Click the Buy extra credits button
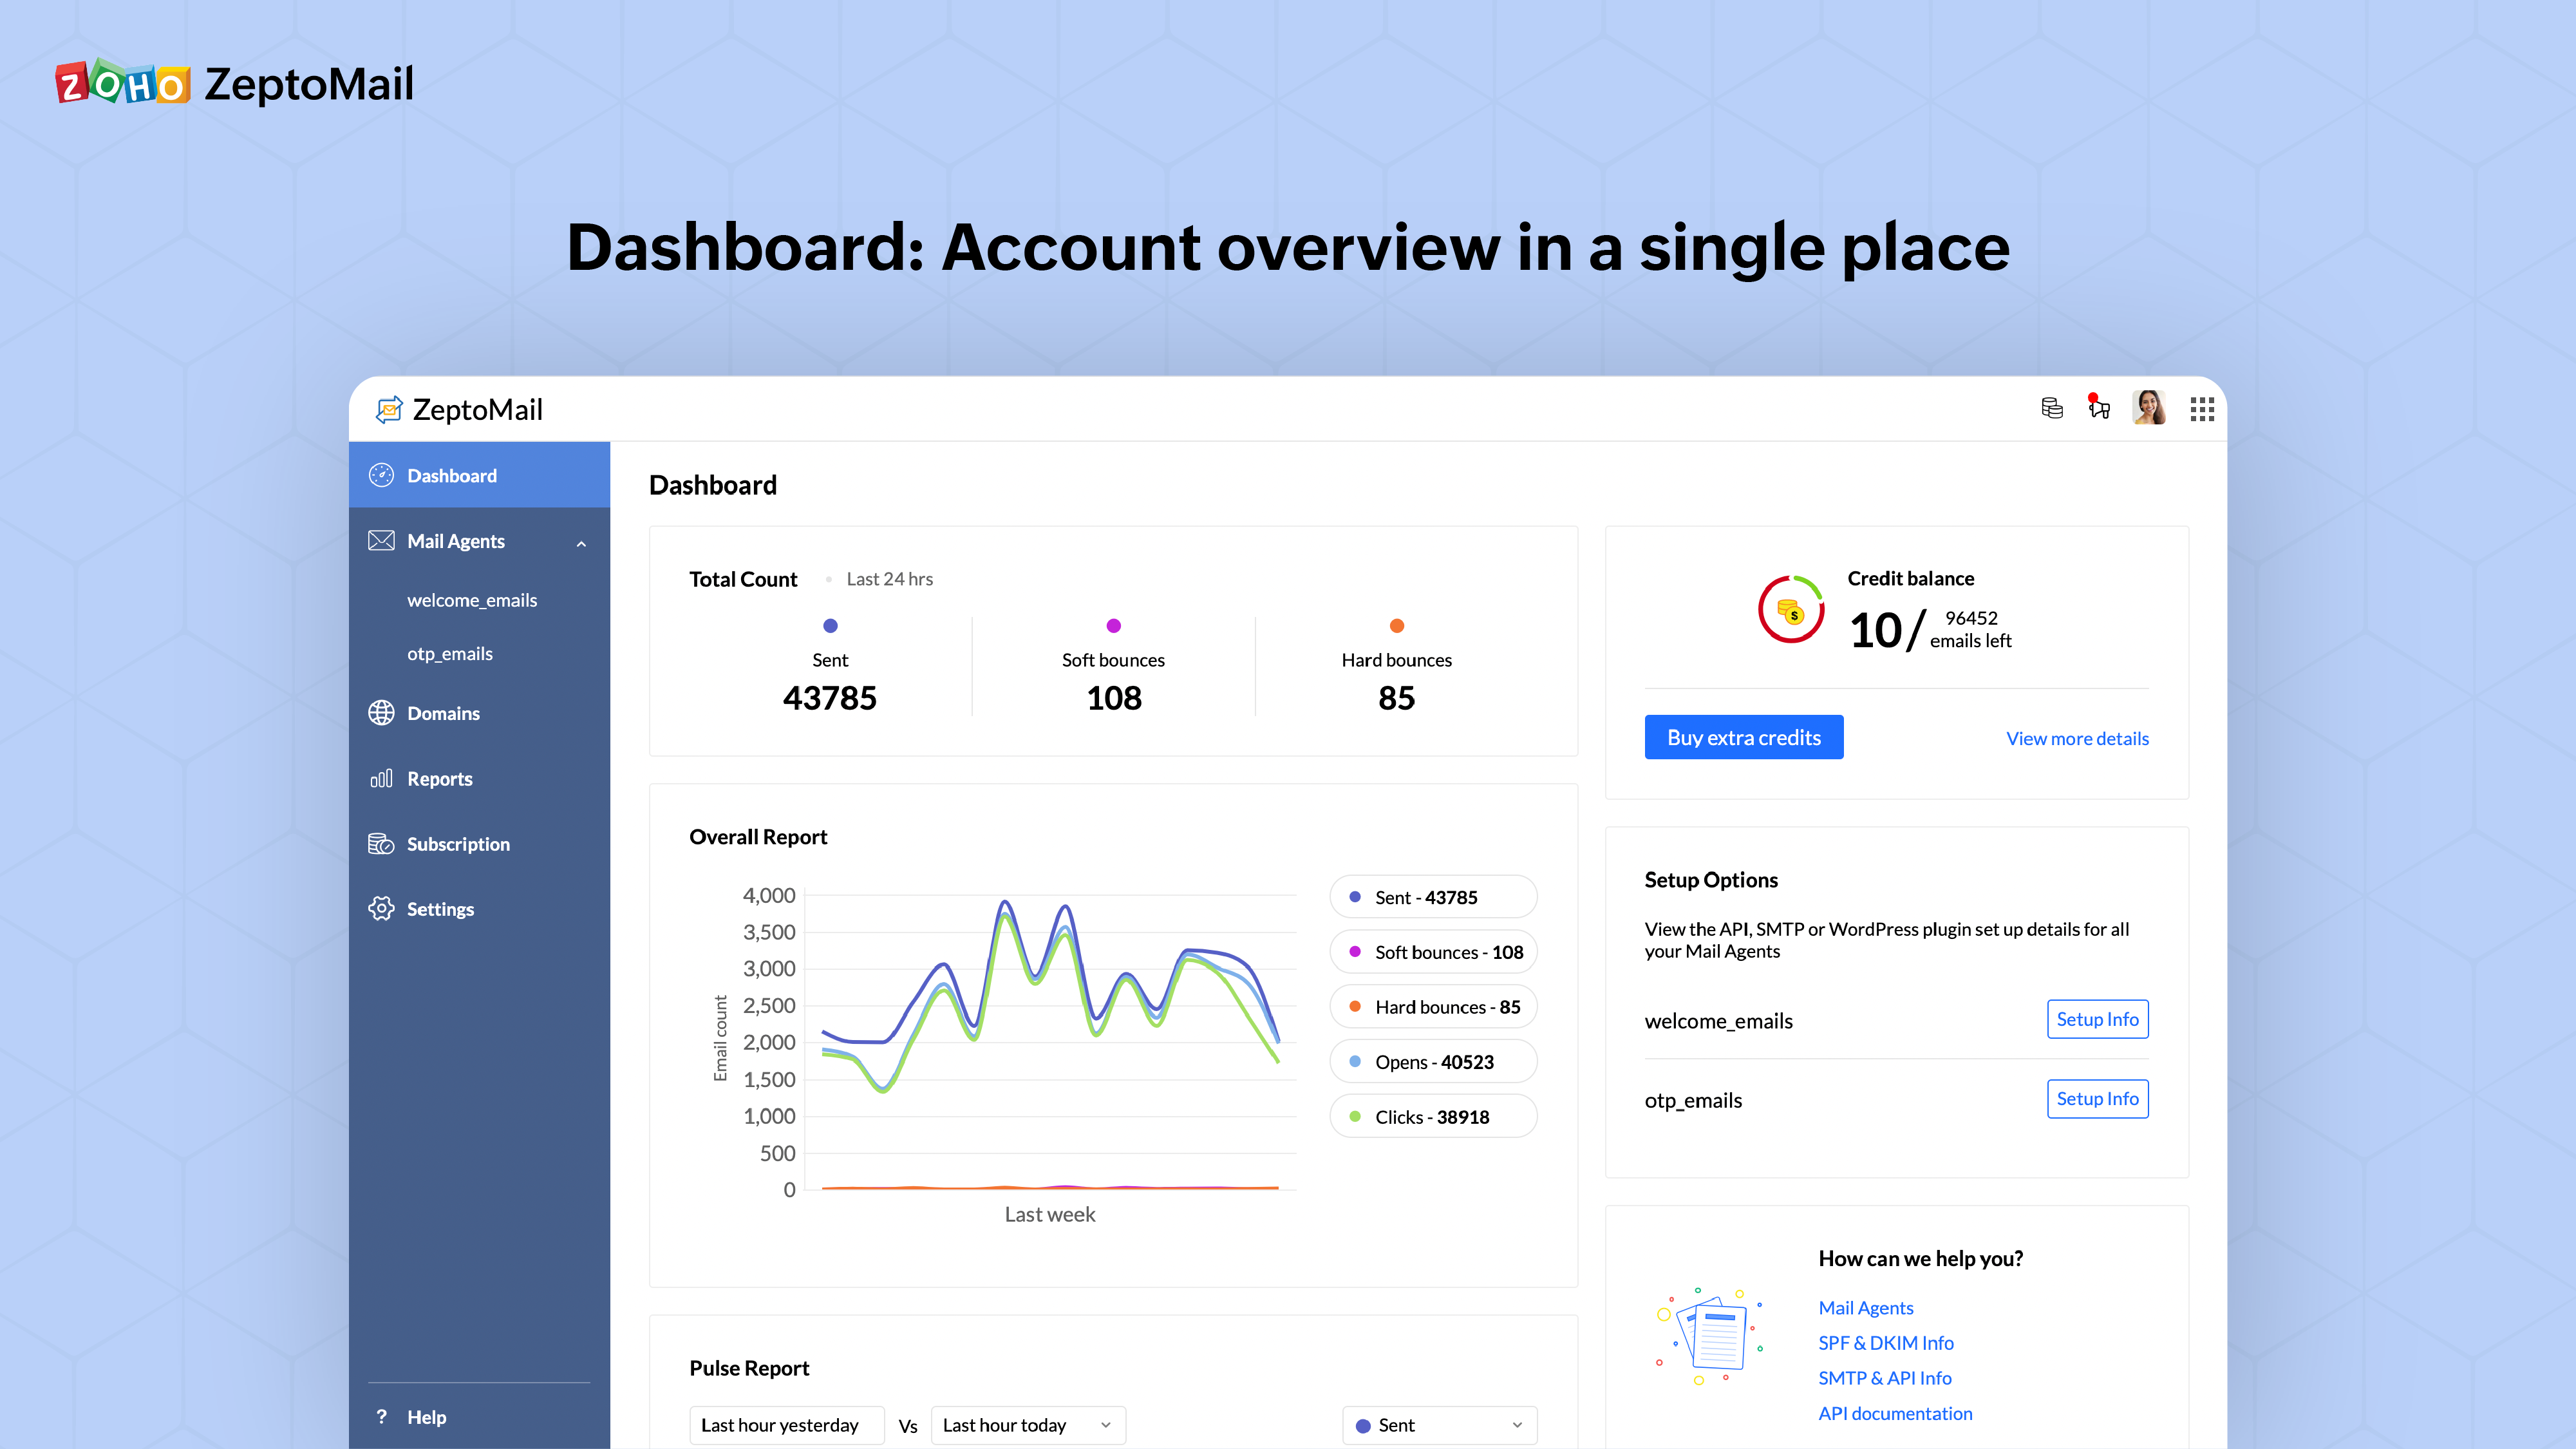The image size is (2576, 1449). pyautogui.click(x=1743, y=738)
